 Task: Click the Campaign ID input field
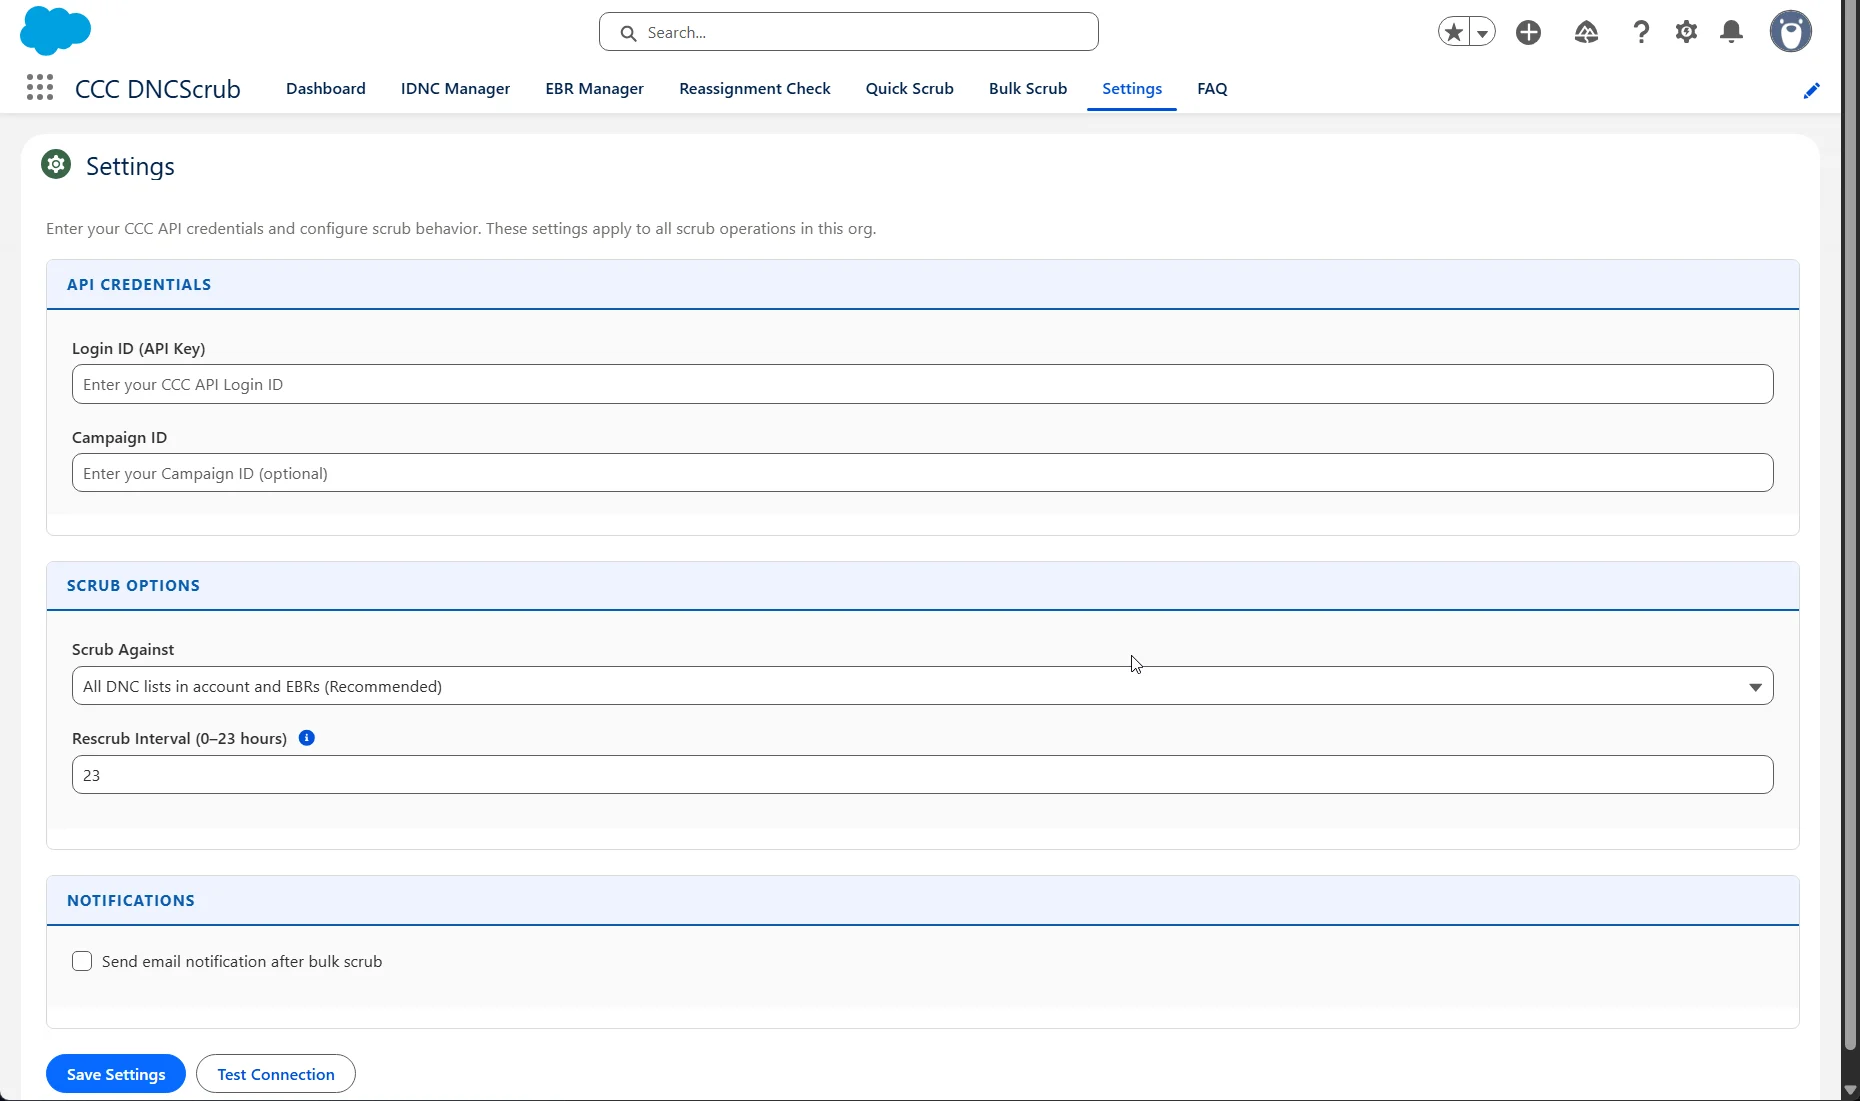coord(923,473)
